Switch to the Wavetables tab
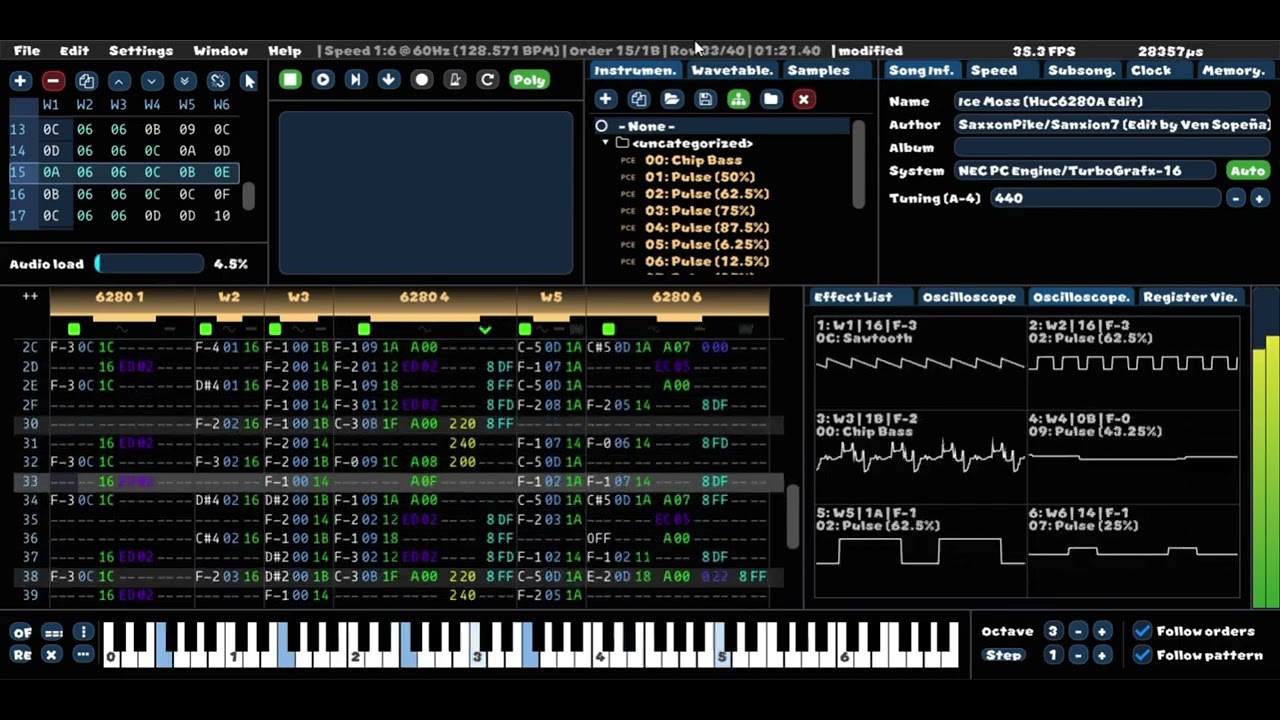1280x720 pixels. click(732, 70)
